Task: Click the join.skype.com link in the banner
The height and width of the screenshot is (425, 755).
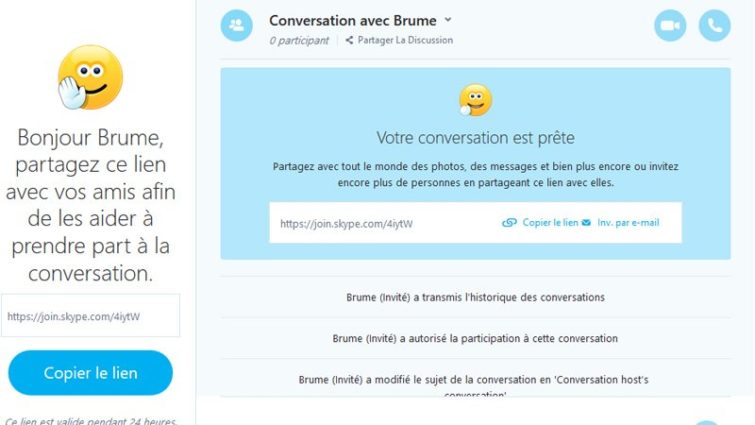Action: pos(346,224)
